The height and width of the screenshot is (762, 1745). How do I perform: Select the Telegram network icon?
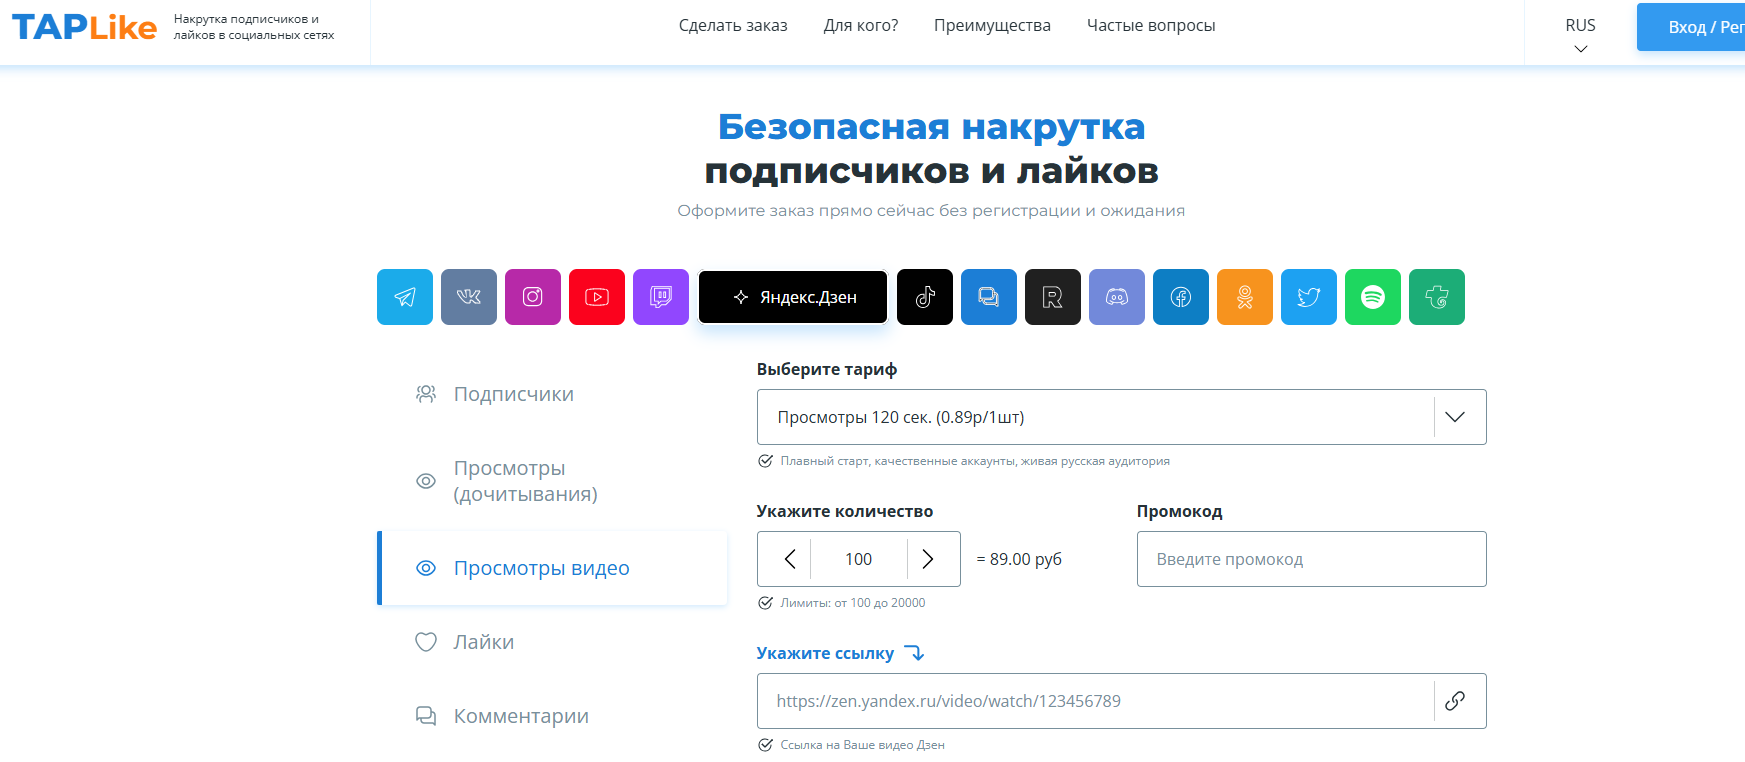(405, 297)
